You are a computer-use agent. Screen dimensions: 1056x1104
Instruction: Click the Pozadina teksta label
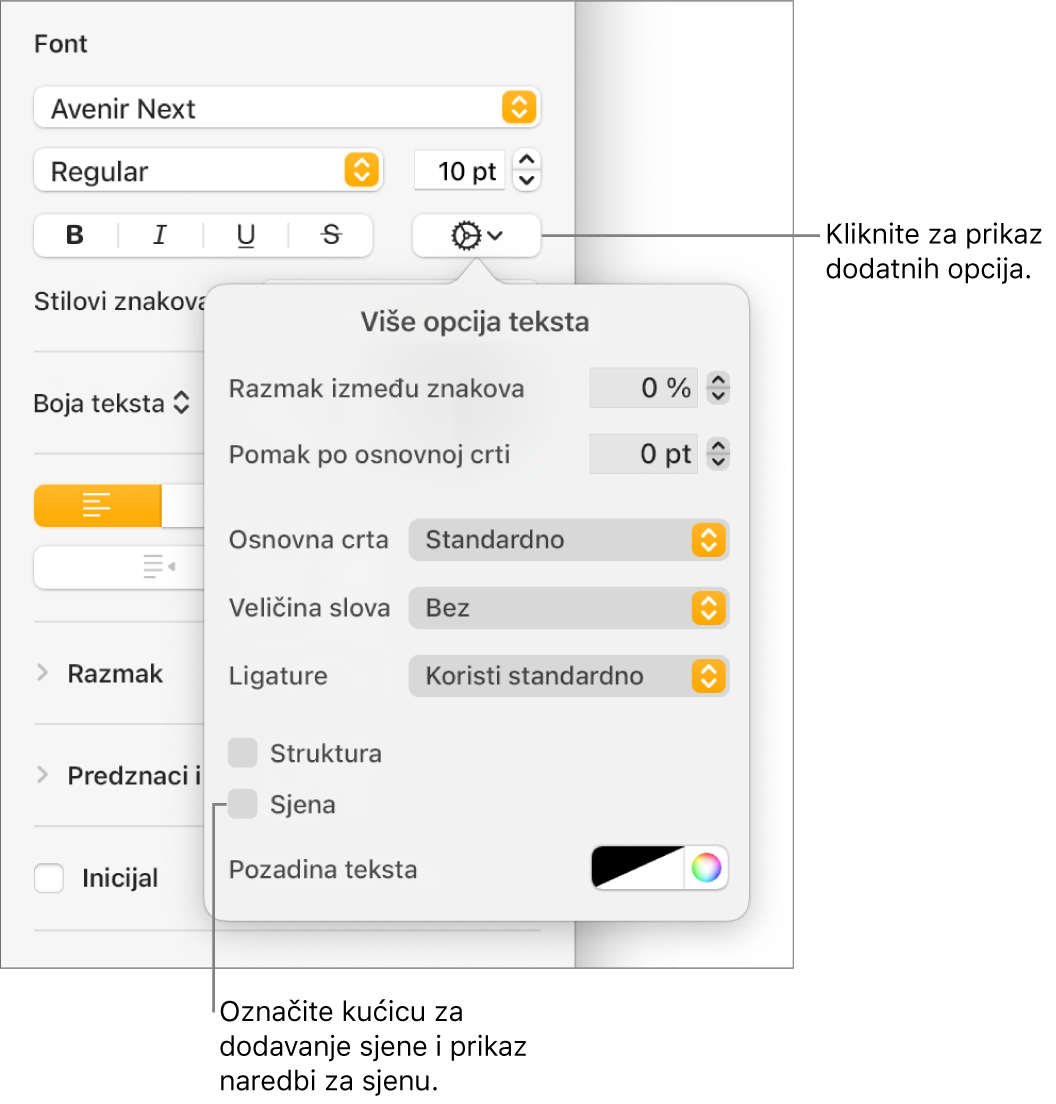[x=323, y=870]
